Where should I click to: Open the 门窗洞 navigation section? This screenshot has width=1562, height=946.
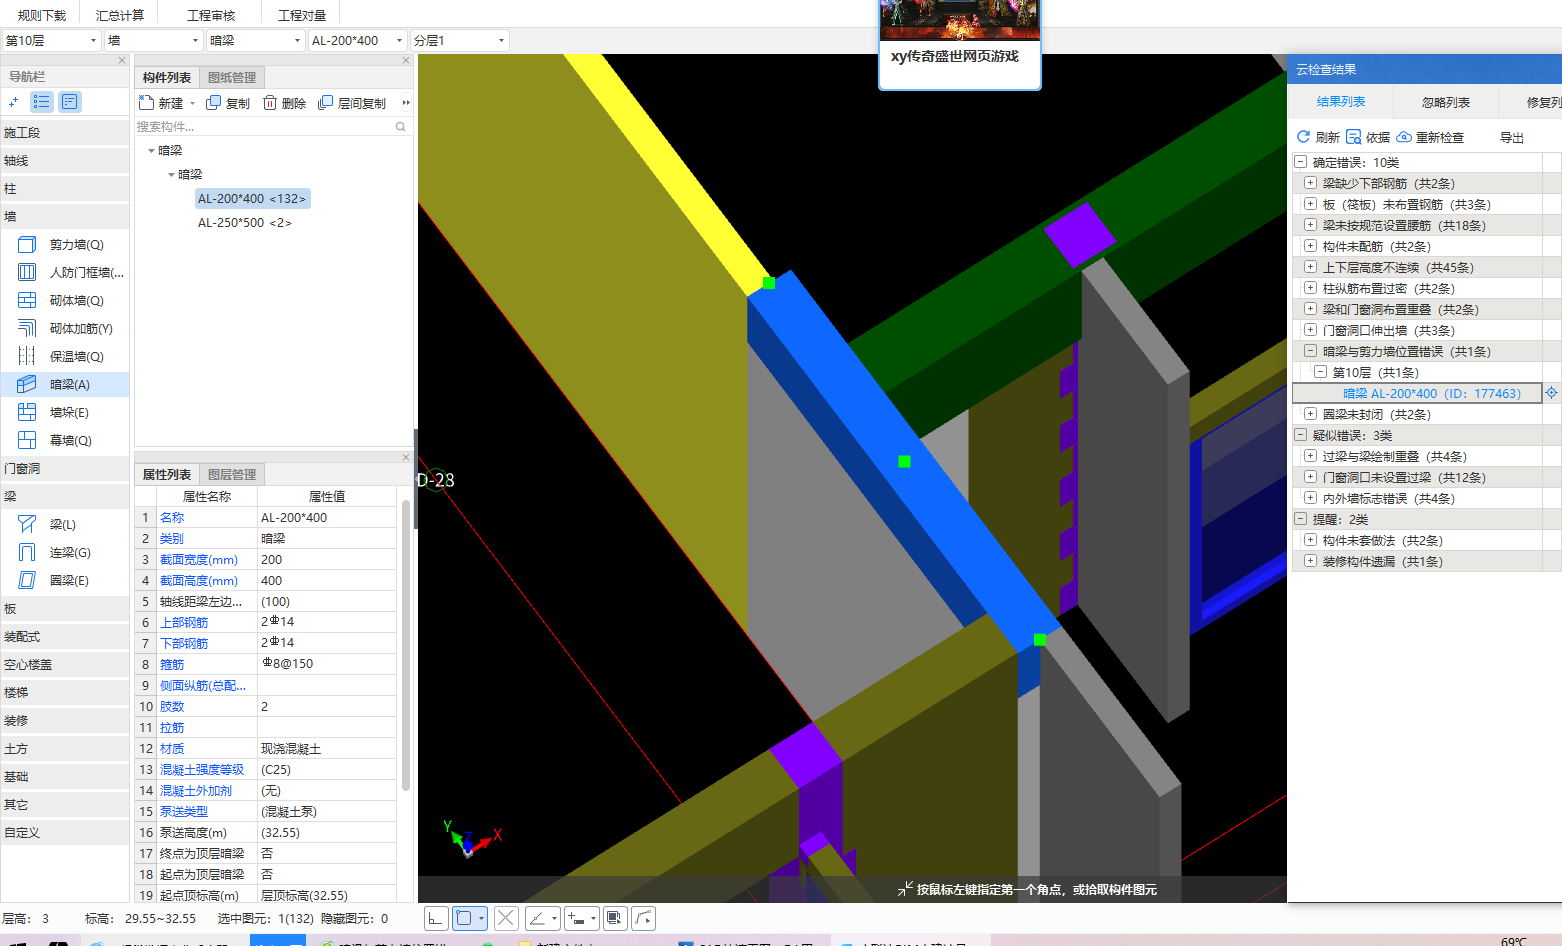pyautogui.click(x=65, y=468)
